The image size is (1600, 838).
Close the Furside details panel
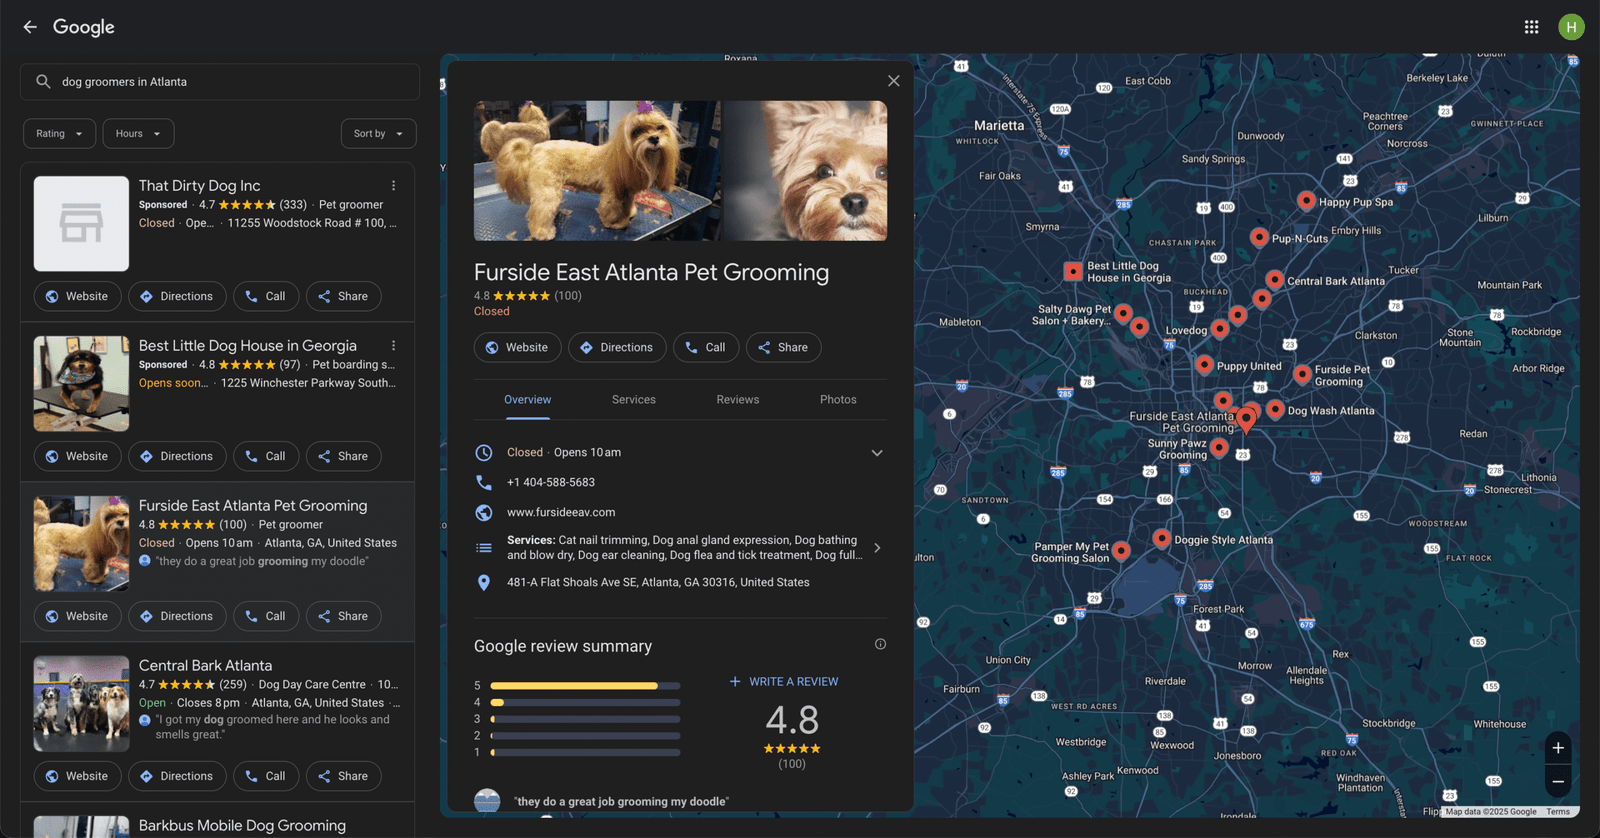tap(894, 81)
